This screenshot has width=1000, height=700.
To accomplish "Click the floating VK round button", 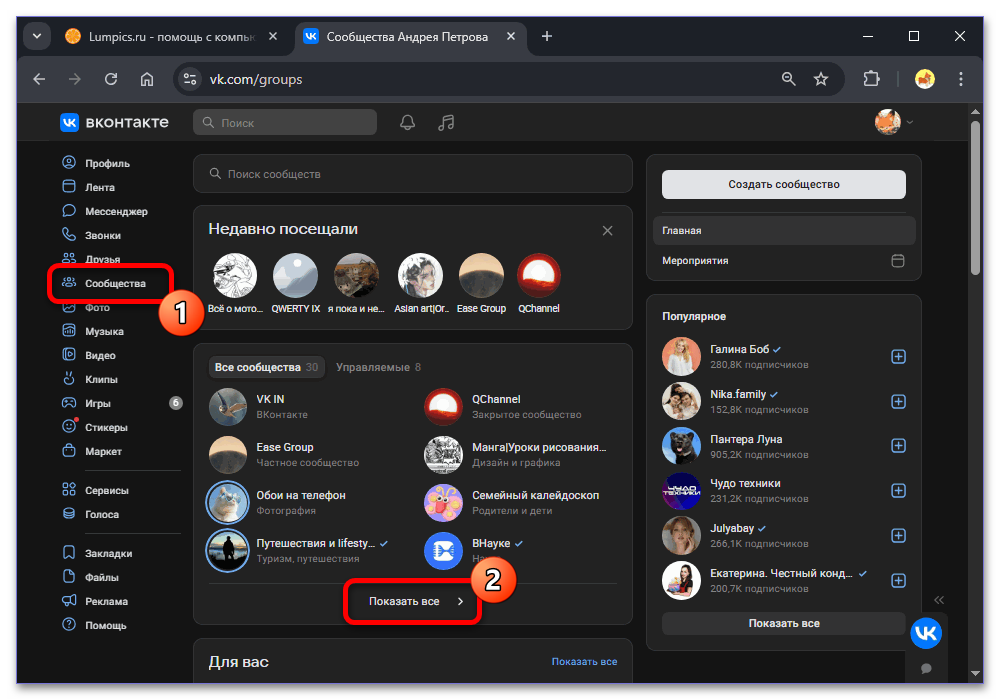I will [x=925, y=633].
